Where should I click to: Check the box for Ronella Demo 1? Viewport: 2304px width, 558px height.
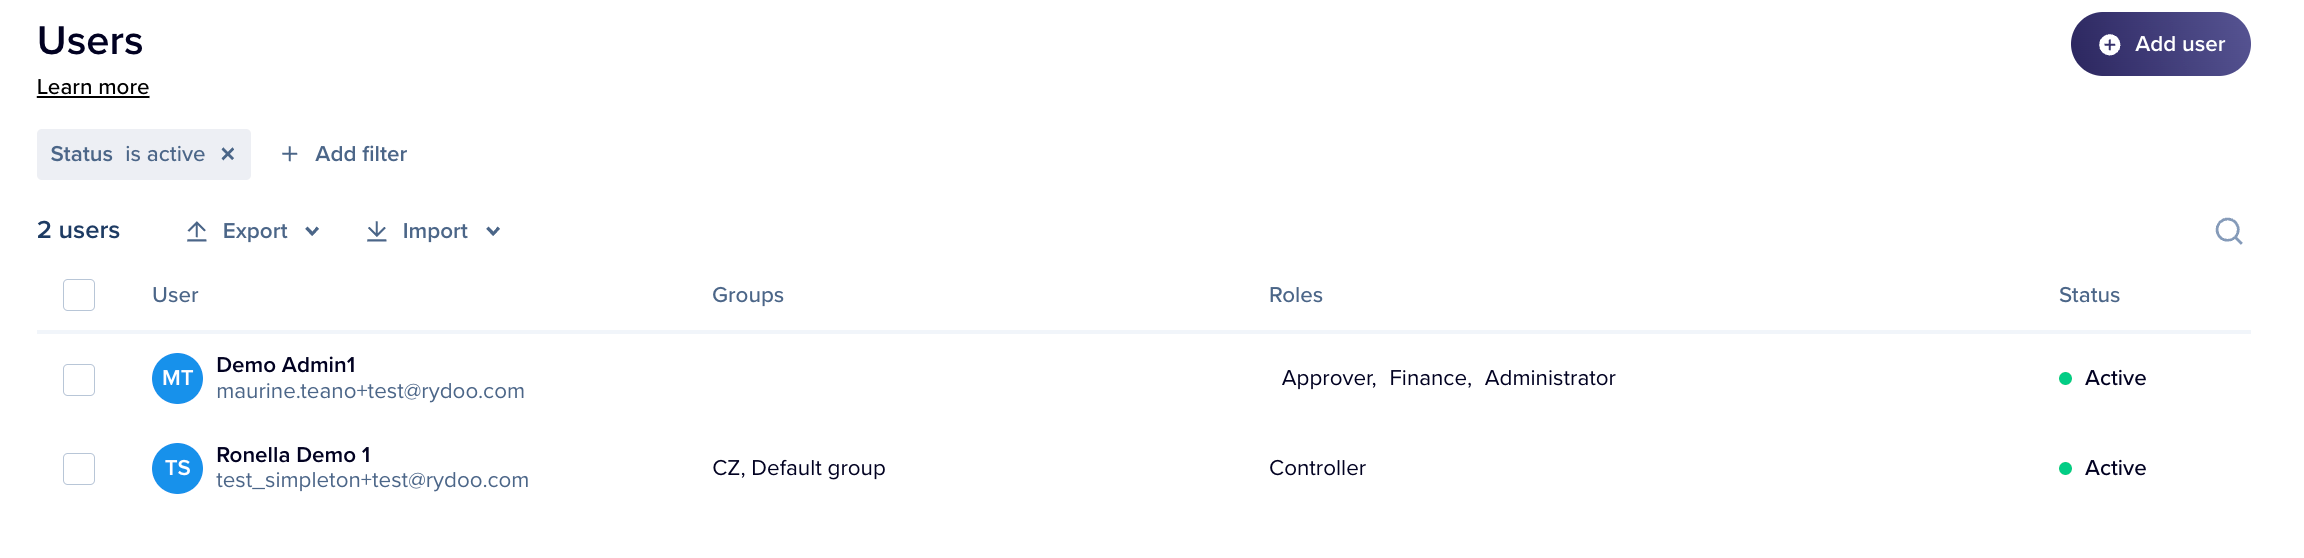pos(79,469)
